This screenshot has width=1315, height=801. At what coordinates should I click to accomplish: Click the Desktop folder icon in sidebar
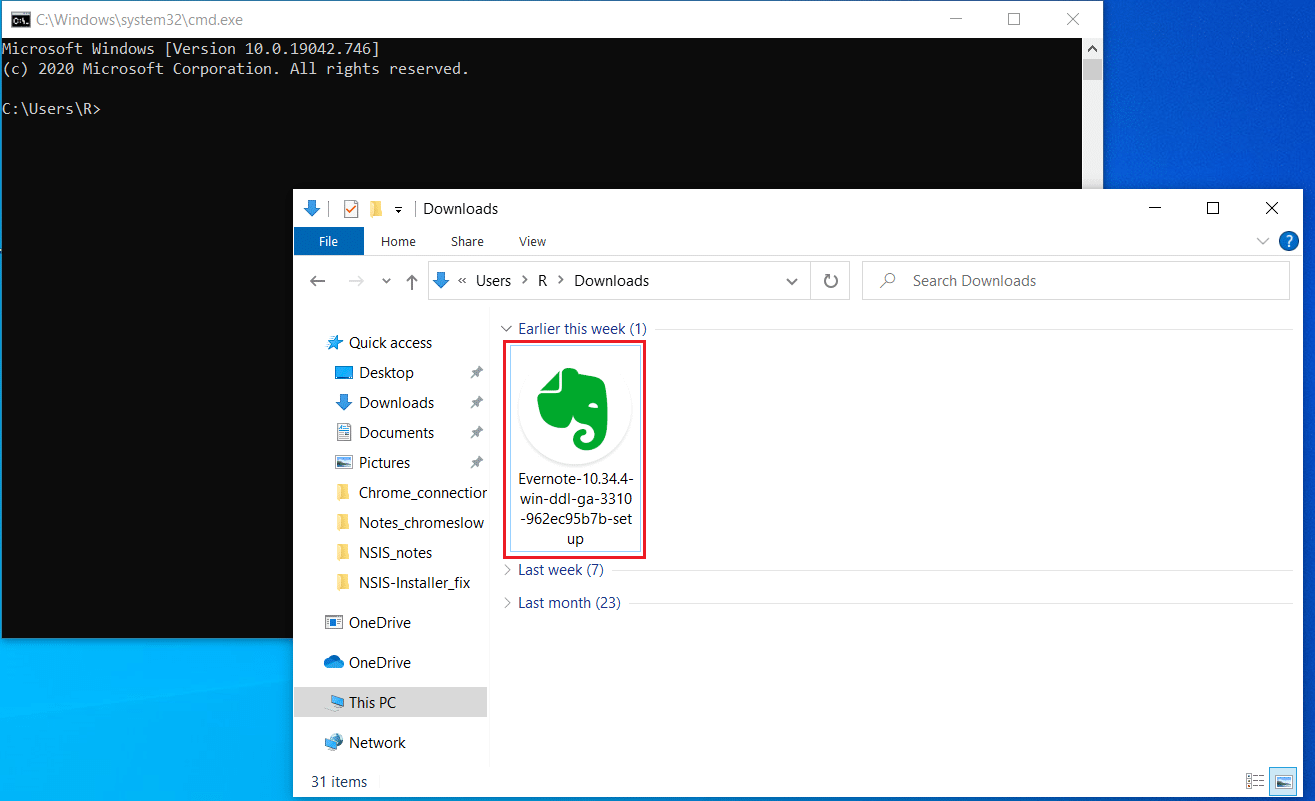point(343,373)
